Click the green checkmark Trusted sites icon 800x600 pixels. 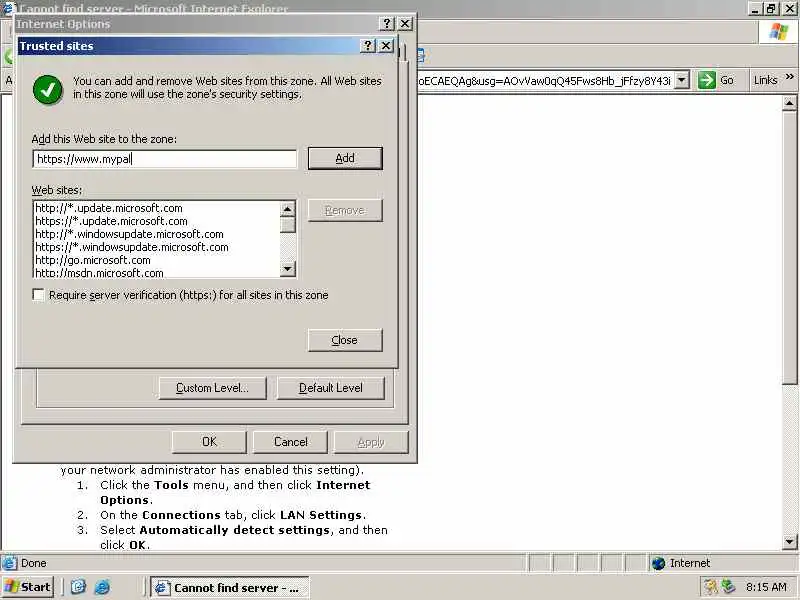(x=48, y=90)
